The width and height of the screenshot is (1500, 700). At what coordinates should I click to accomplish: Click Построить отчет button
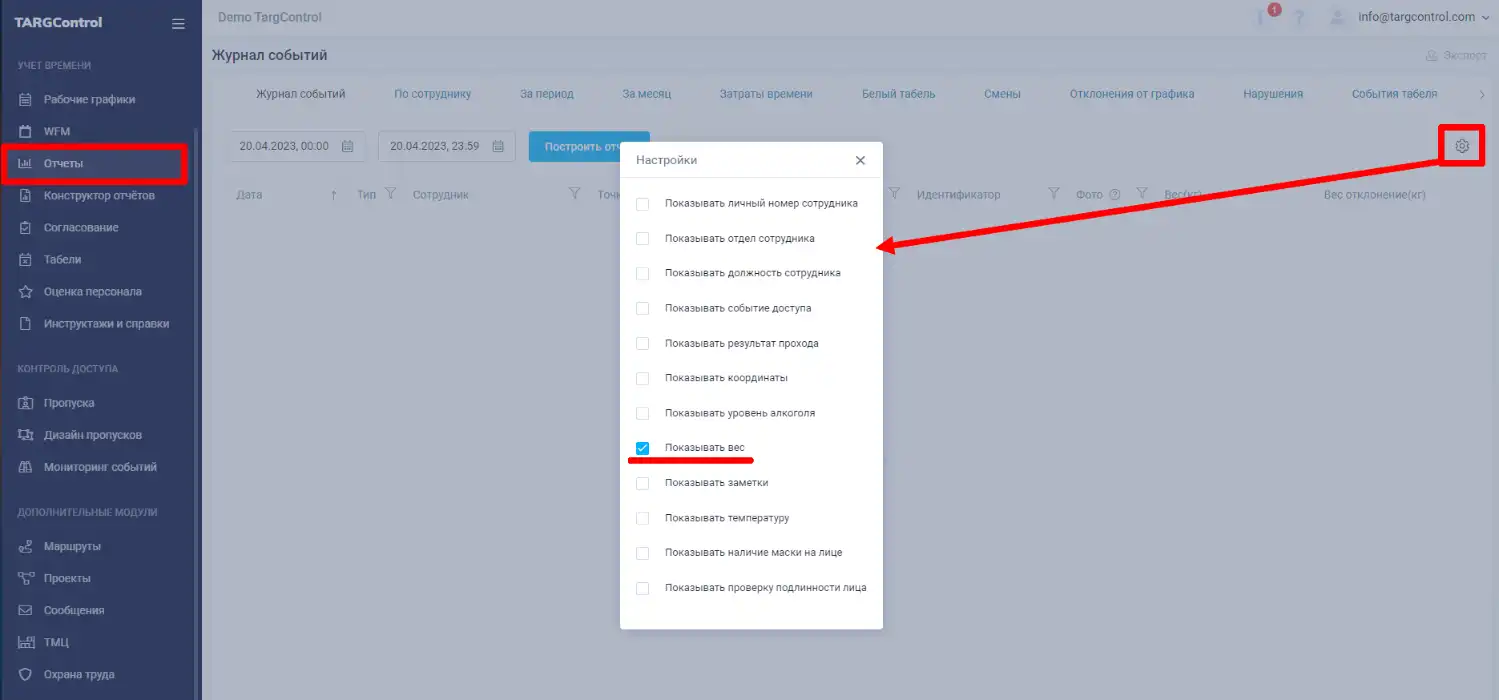(589, 146)
